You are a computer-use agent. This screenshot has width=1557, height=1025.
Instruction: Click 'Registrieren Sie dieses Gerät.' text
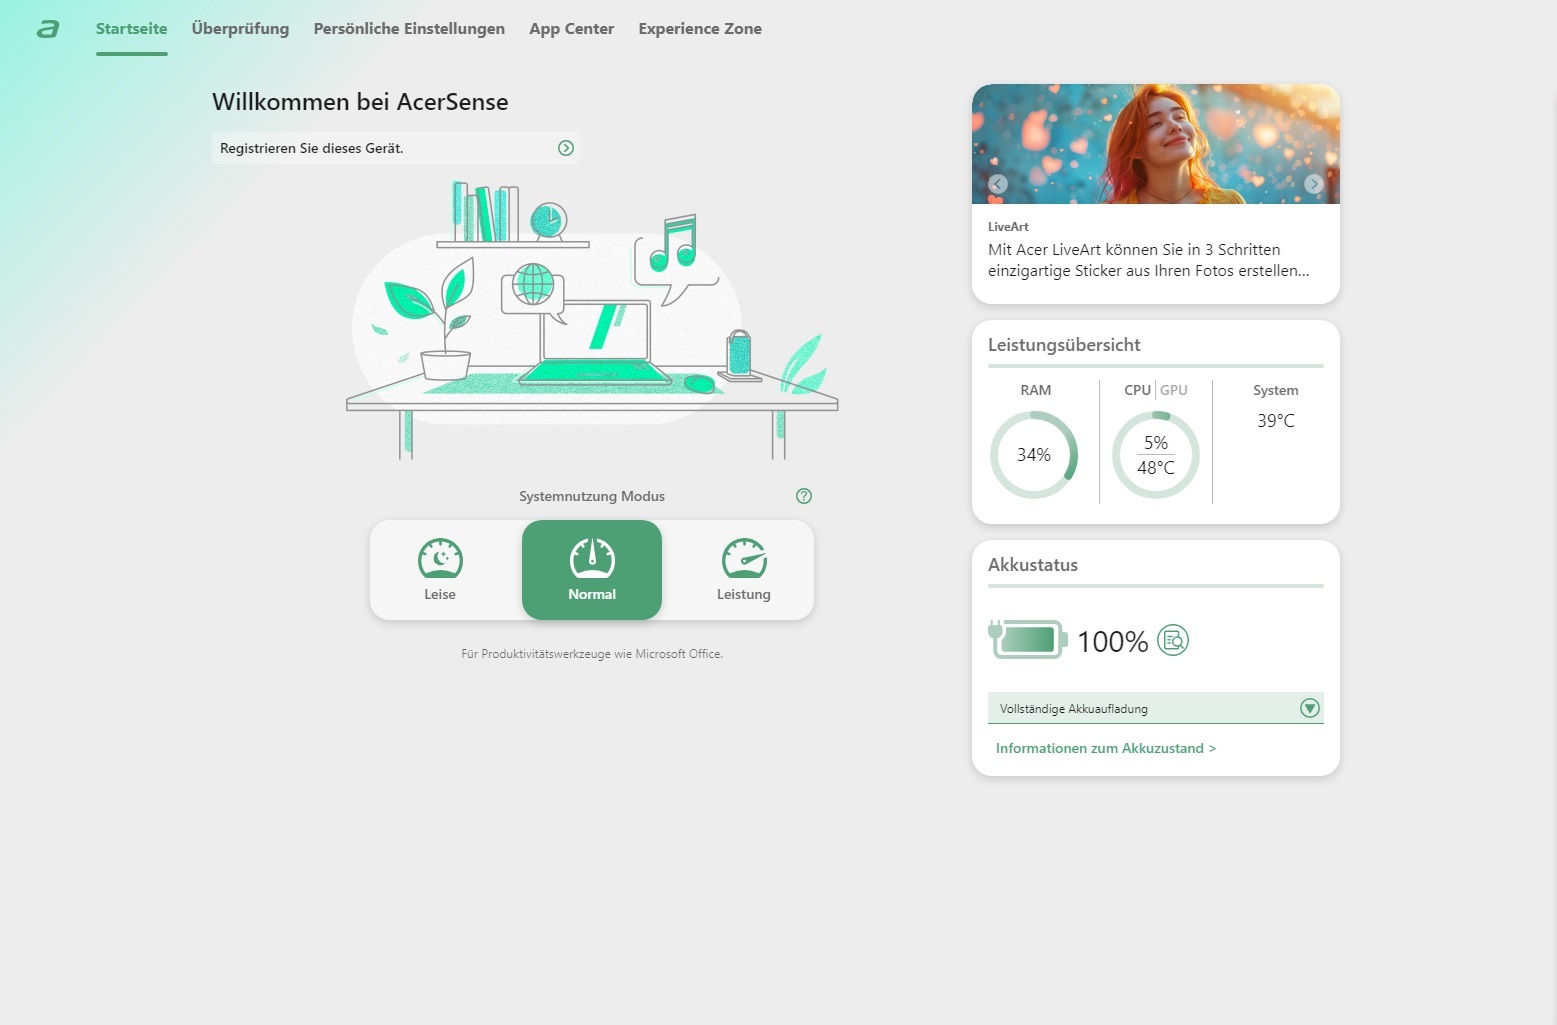(x=312, y=148)
